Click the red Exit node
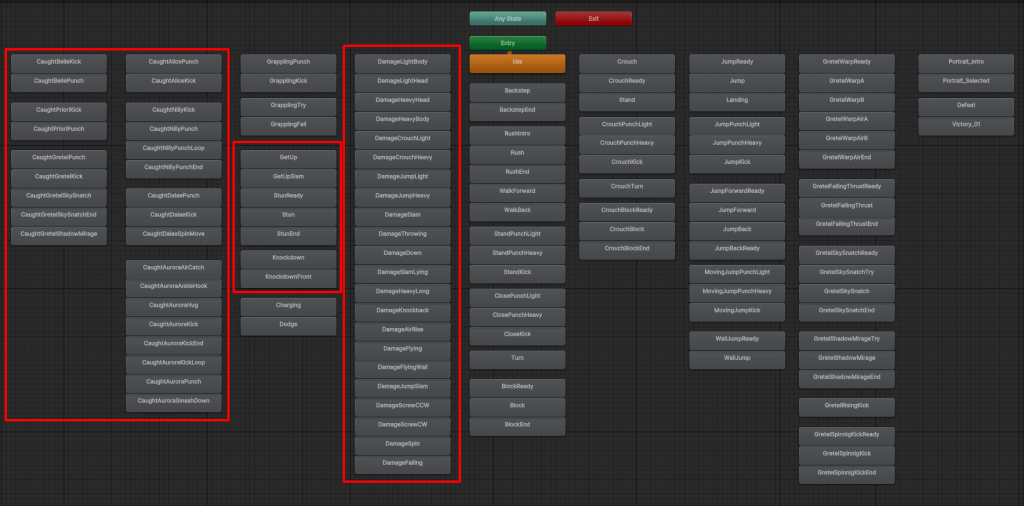The image size is (1024, 506). (593, 18)
